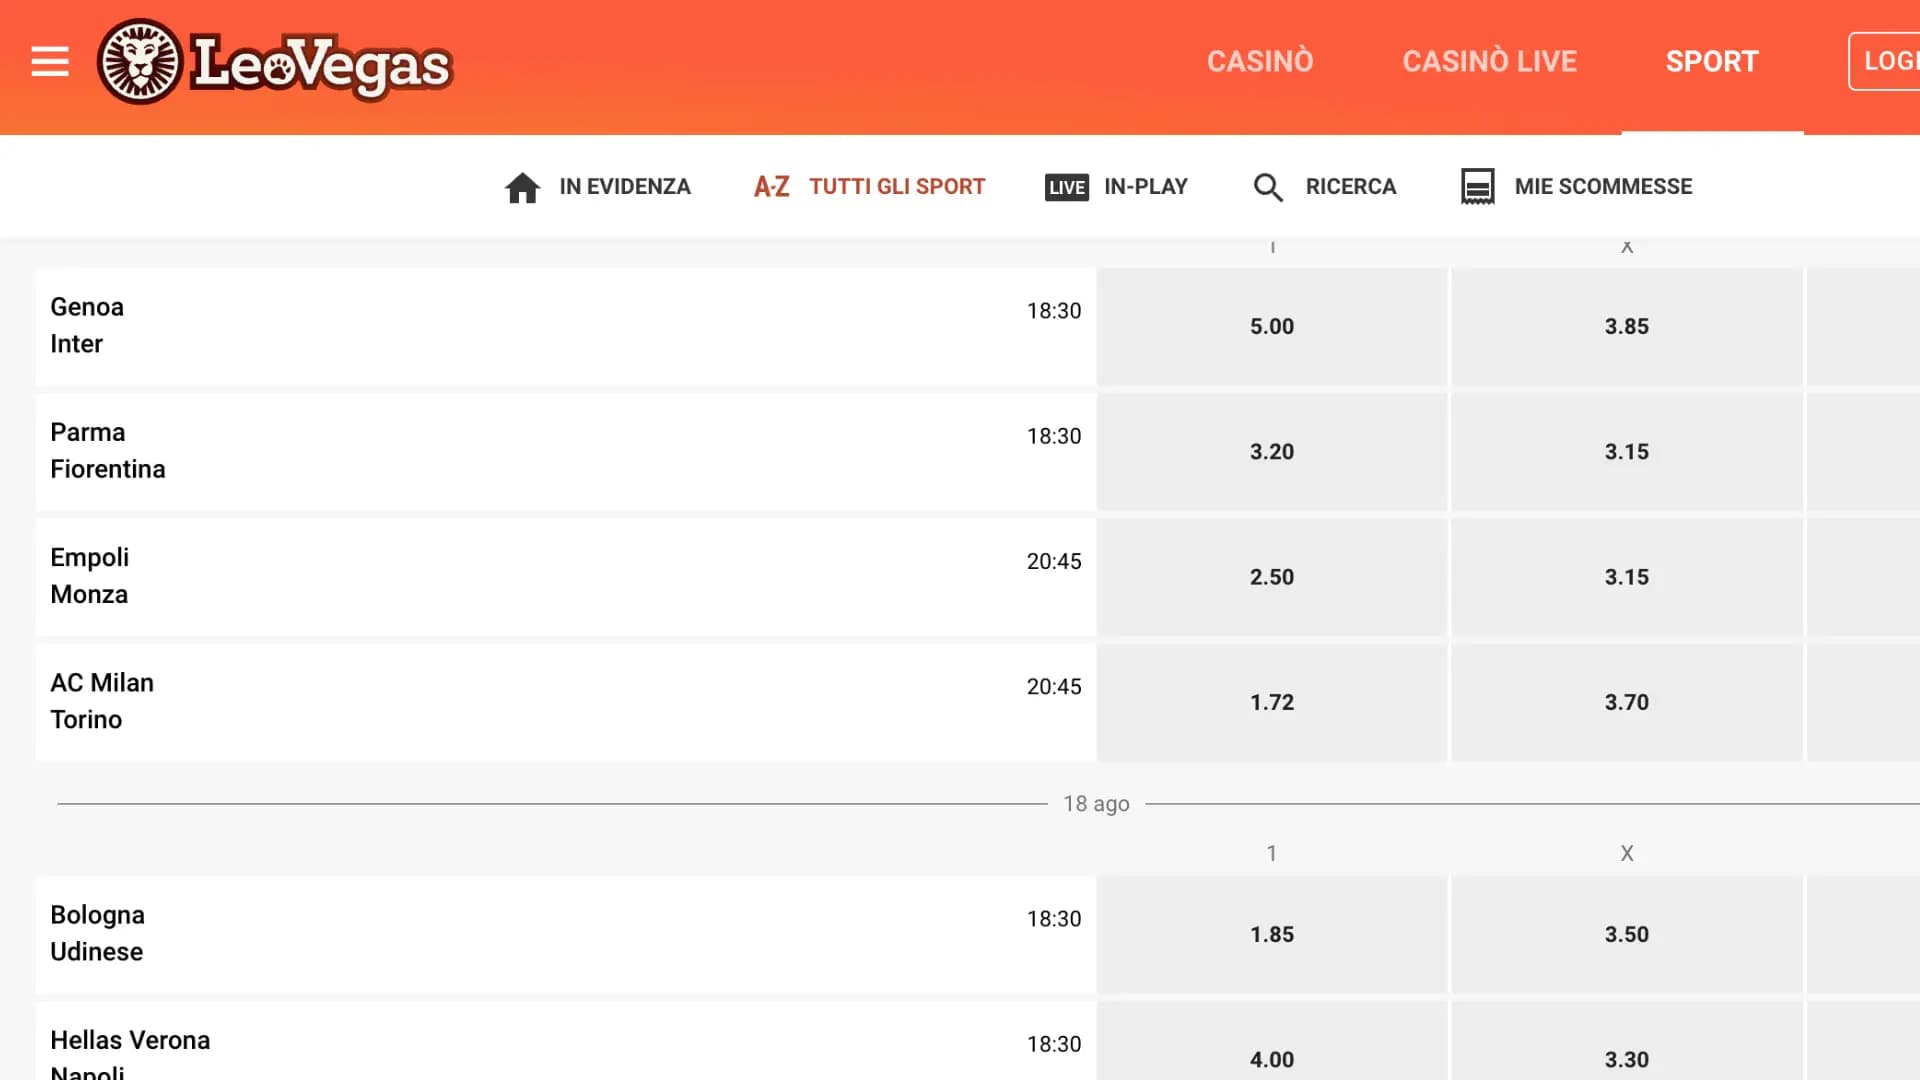The width and height of the screenshot is (1920, 1080).
Task: Select the LIVE badge icon for In-Play
Action: [1066, 187]
